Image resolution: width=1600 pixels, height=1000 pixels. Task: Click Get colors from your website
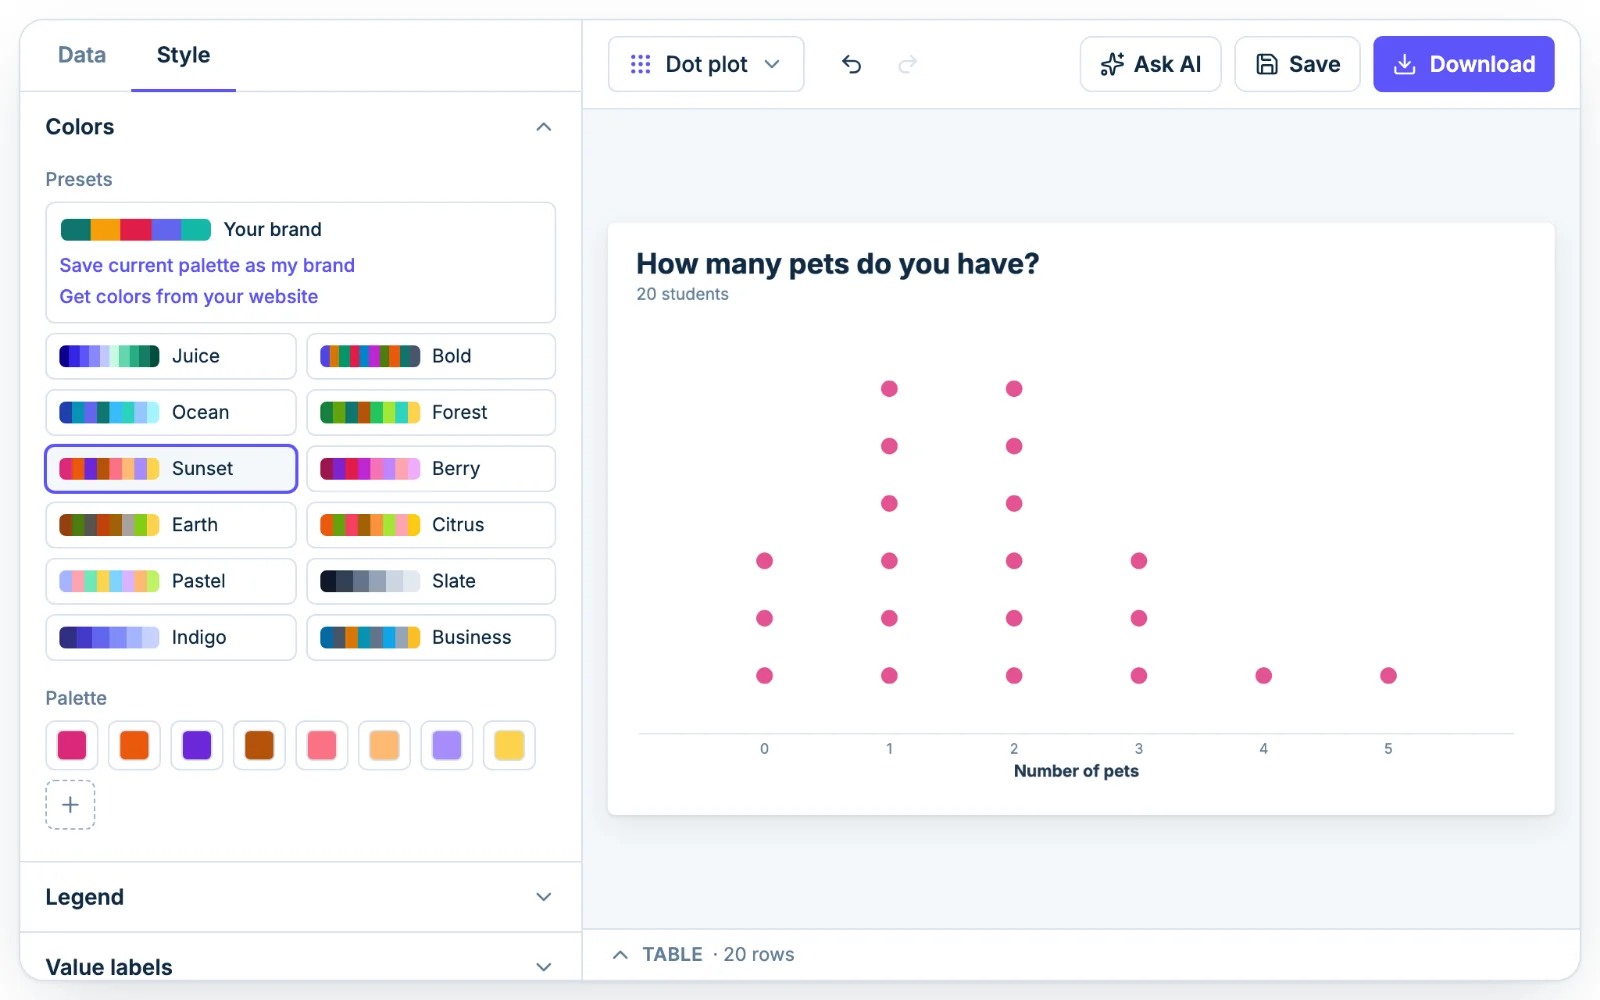[x=189, y=296]
